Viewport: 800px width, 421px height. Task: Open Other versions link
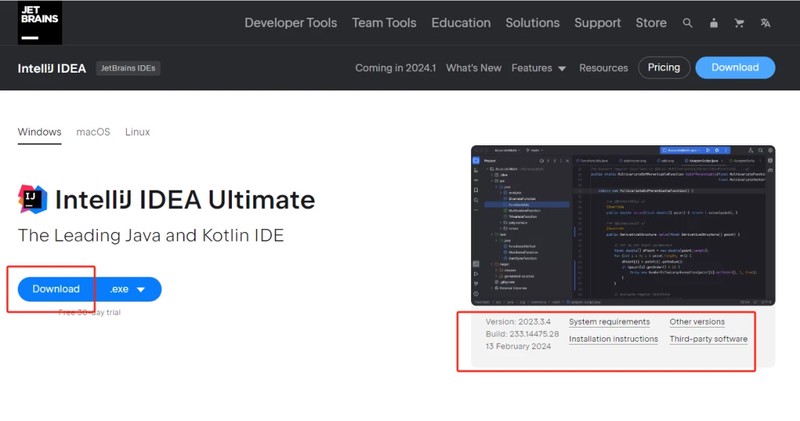[697, 322]
